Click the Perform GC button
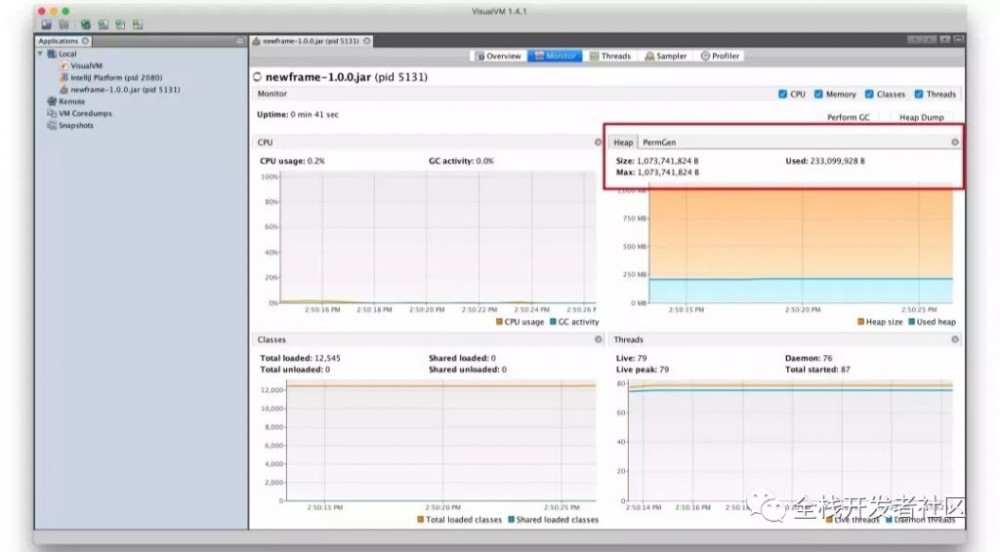The width and height of the screenshot is (1000, 552). pyautogui.click(x=848, y=117)
